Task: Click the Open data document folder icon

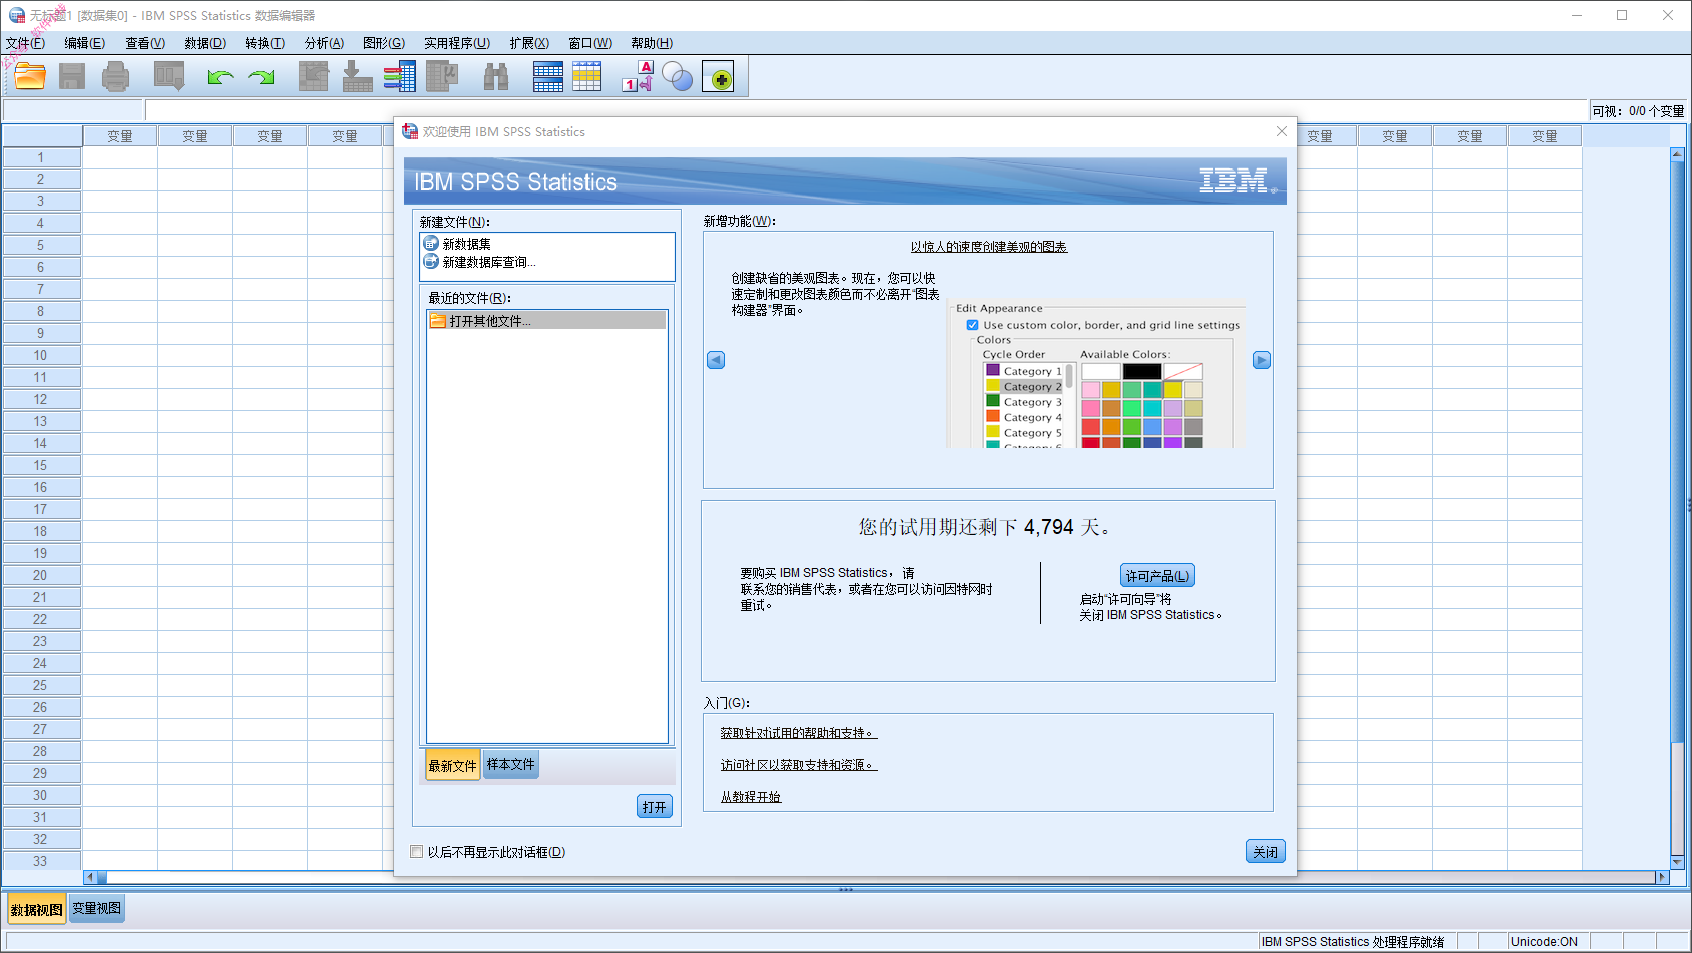Action: [x=30, y=77]
